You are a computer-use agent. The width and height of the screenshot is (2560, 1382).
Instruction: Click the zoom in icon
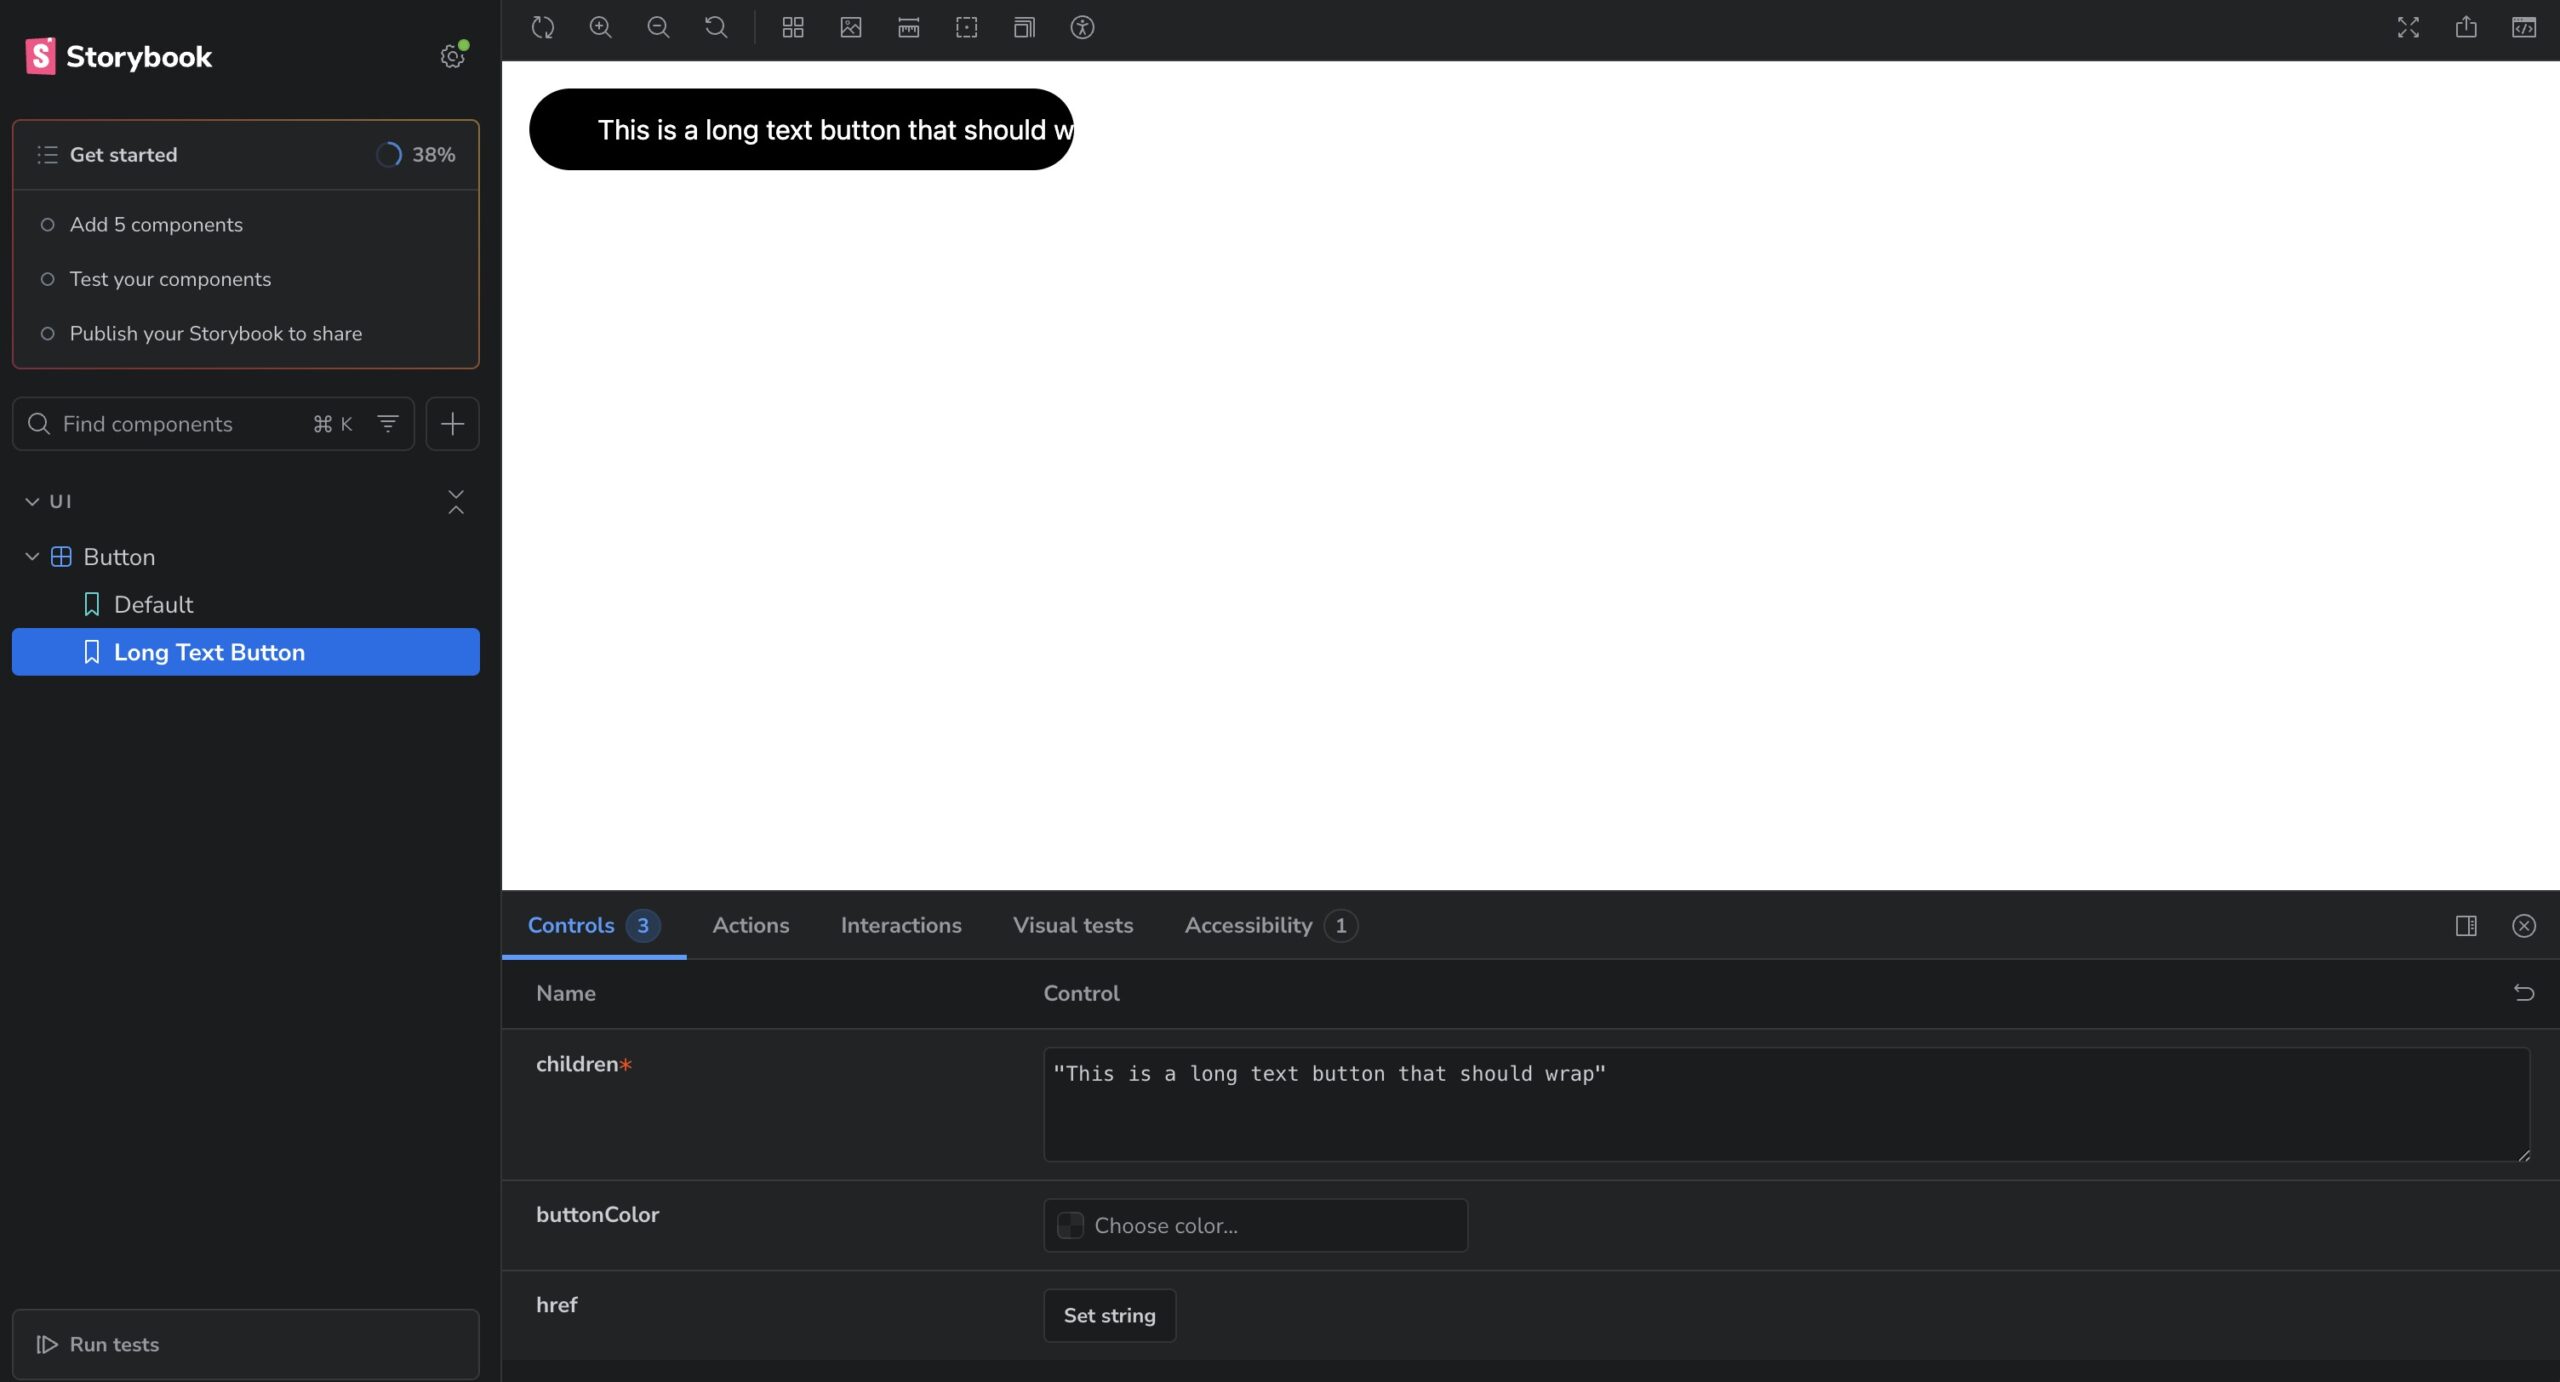(x=600, y=27)
